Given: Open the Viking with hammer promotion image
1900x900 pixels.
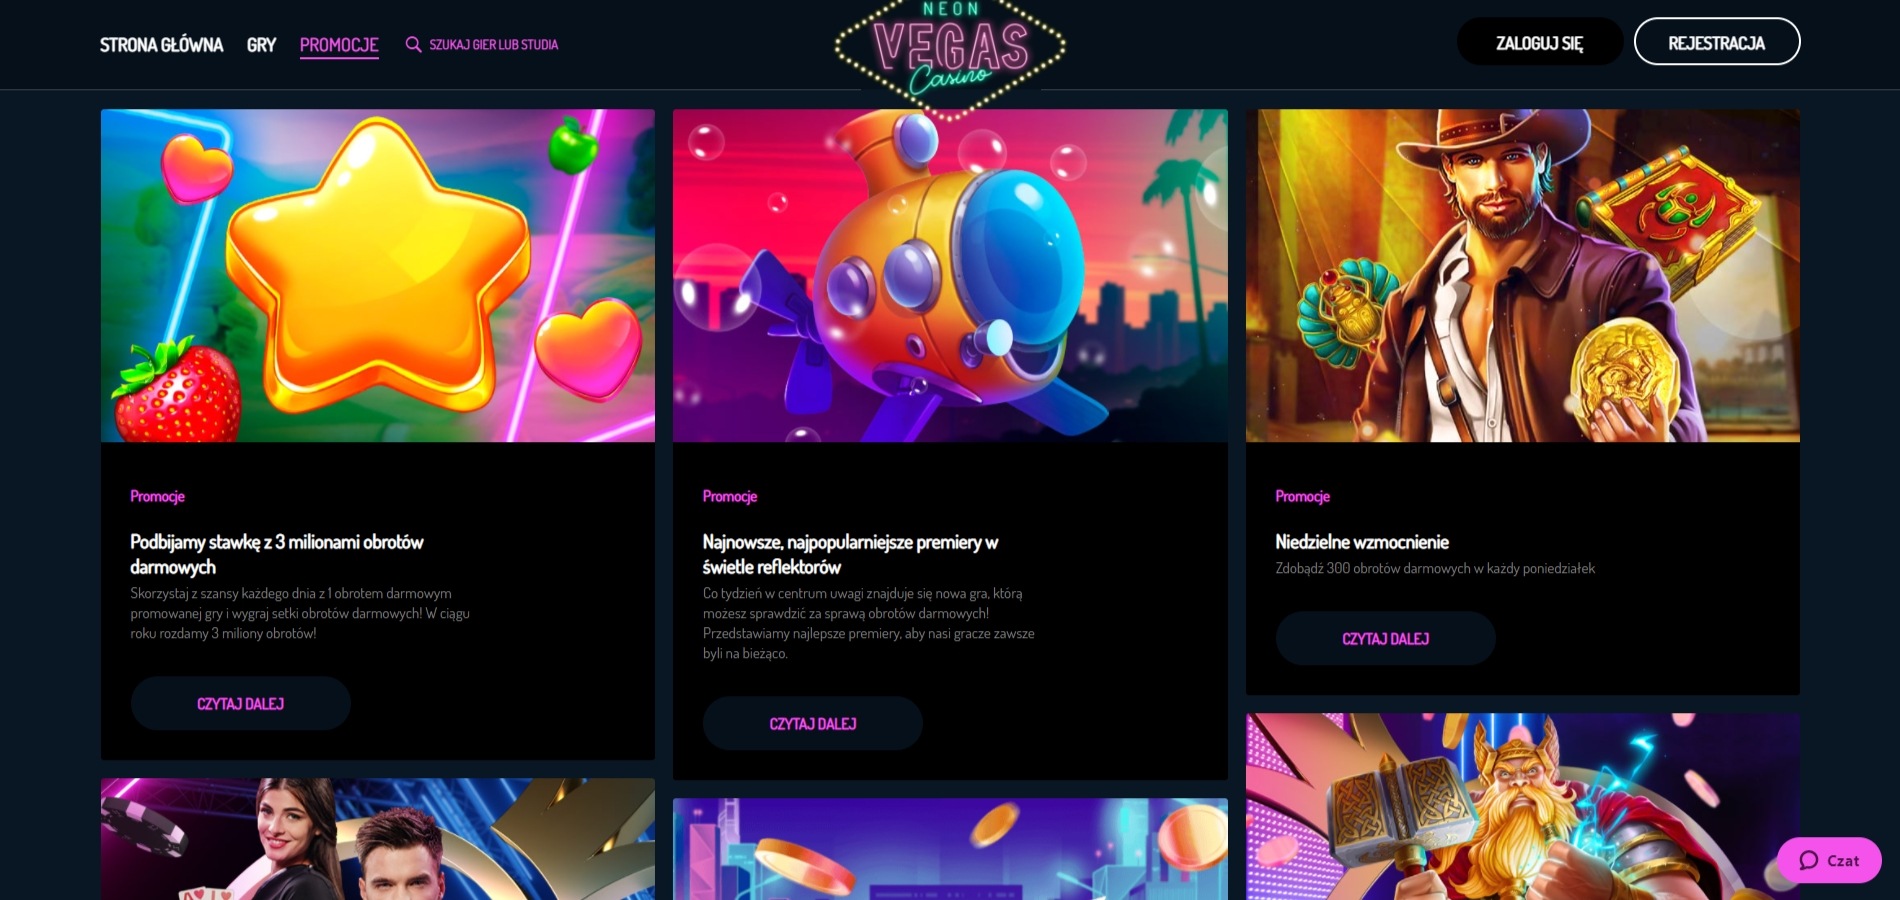Looking at the screenshot, I should pos(1523,806).
